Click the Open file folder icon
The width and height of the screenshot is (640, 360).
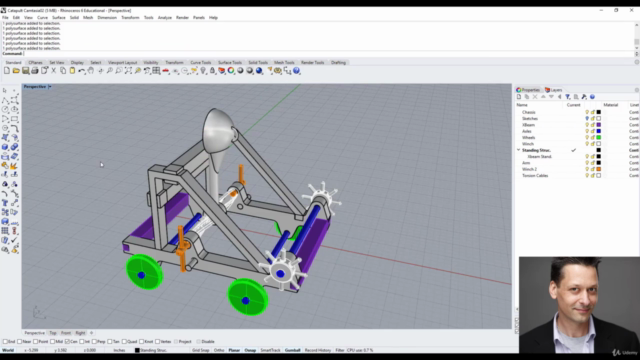pyautogui.click(x=16, y=71)
